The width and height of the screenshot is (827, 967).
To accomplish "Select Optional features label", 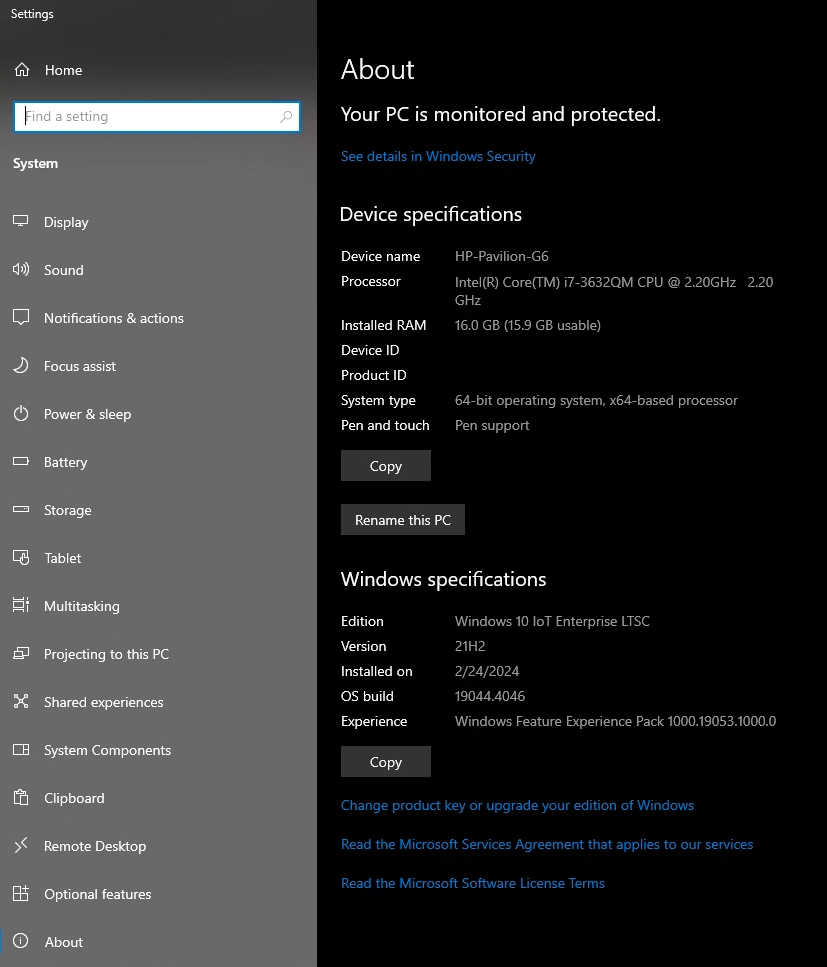I will click(x=97, y=894).
